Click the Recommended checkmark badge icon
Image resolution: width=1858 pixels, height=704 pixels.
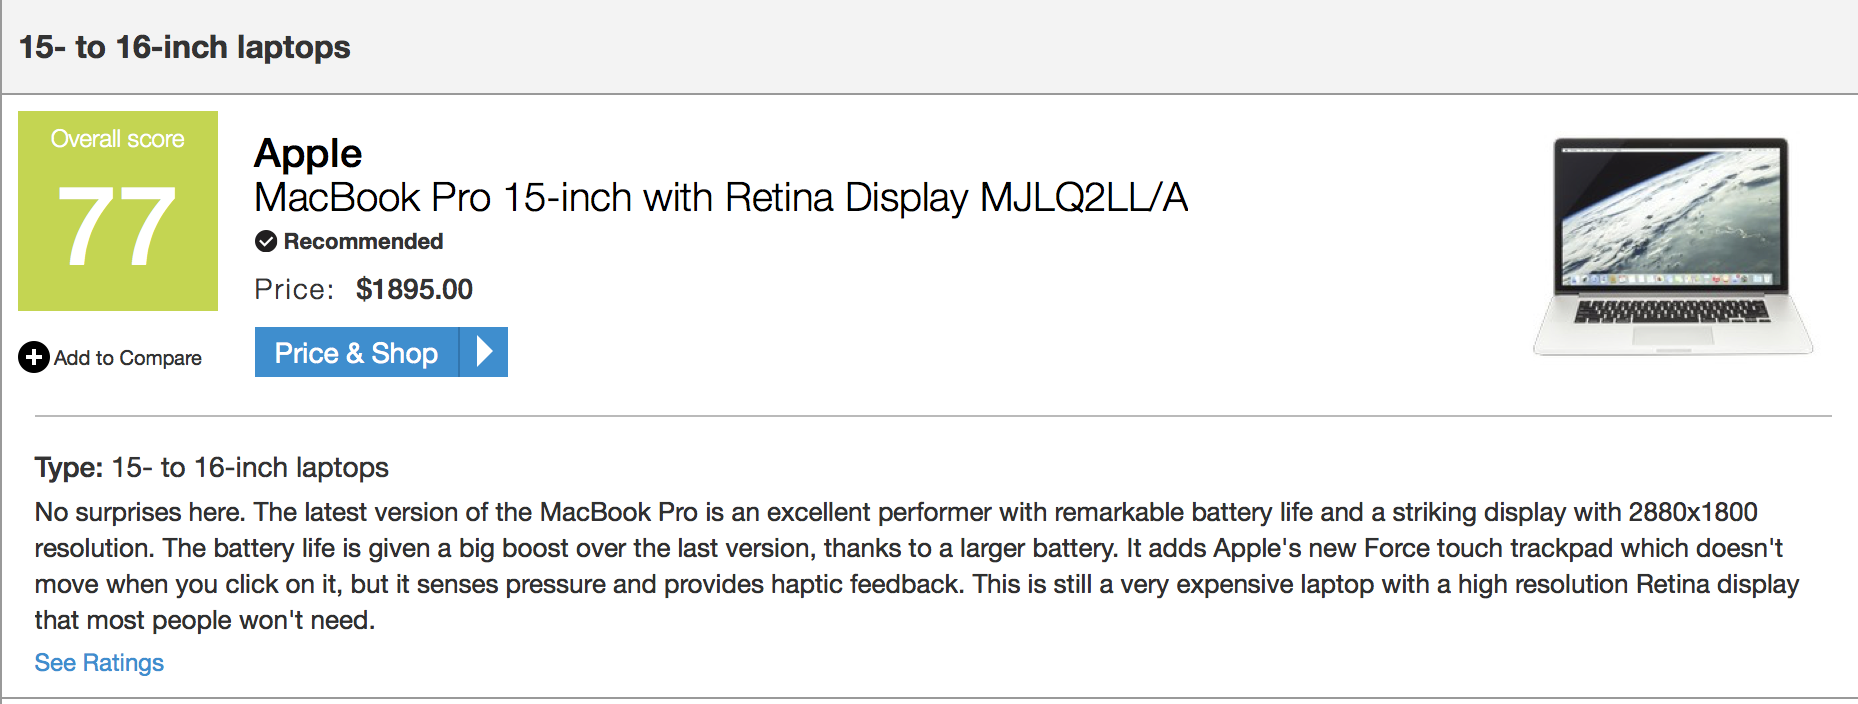point(266,241)
